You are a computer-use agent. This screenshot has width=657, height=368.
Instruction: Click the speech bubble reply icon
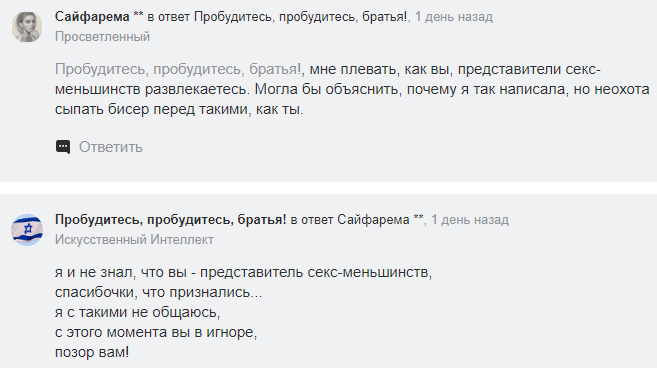click(x=63, y=147)
